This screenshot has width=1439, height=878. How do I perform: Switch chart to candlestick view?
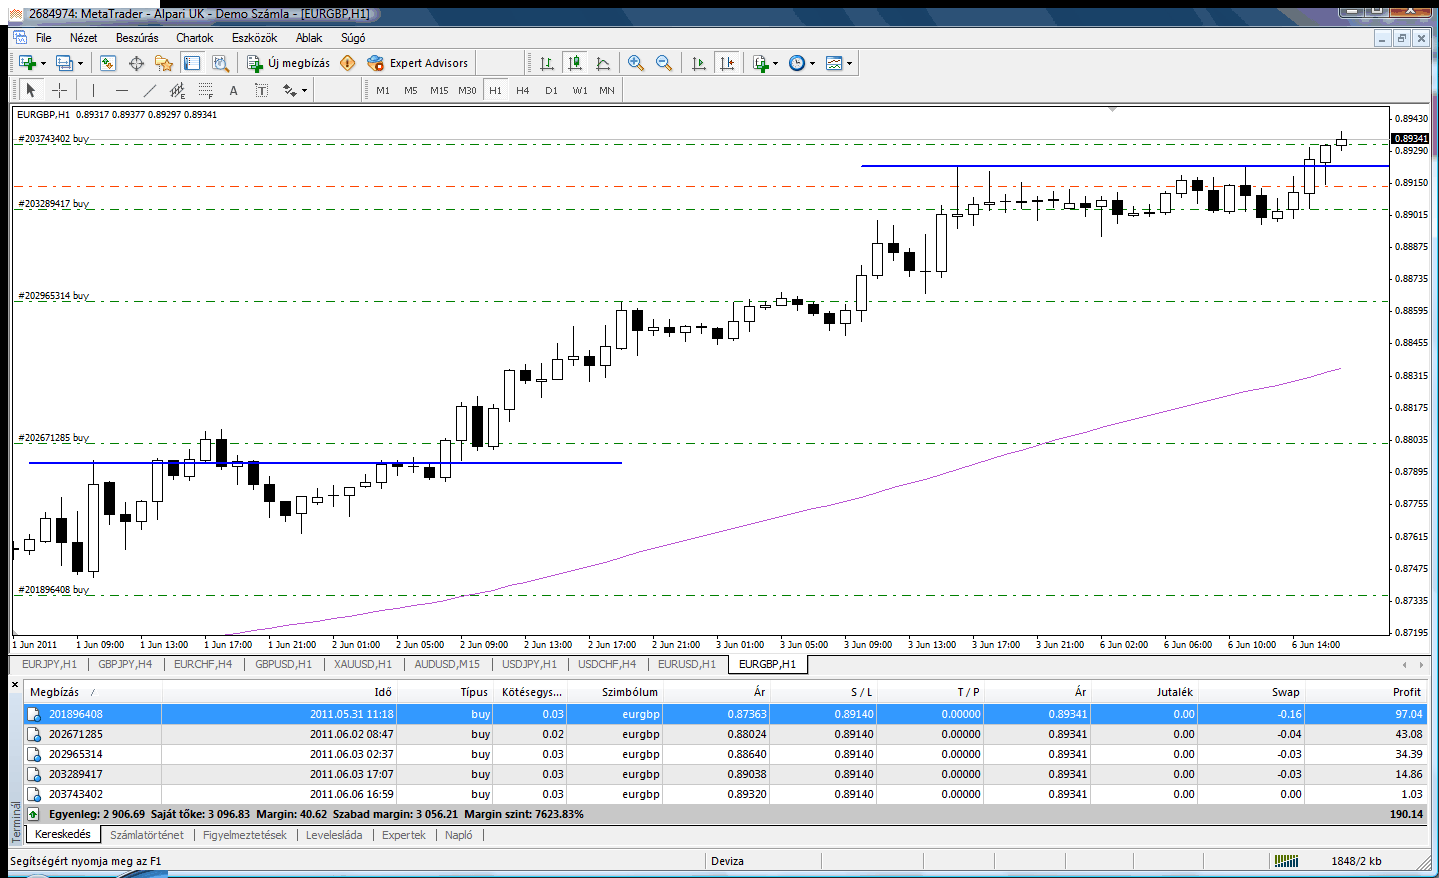point(574,63)
